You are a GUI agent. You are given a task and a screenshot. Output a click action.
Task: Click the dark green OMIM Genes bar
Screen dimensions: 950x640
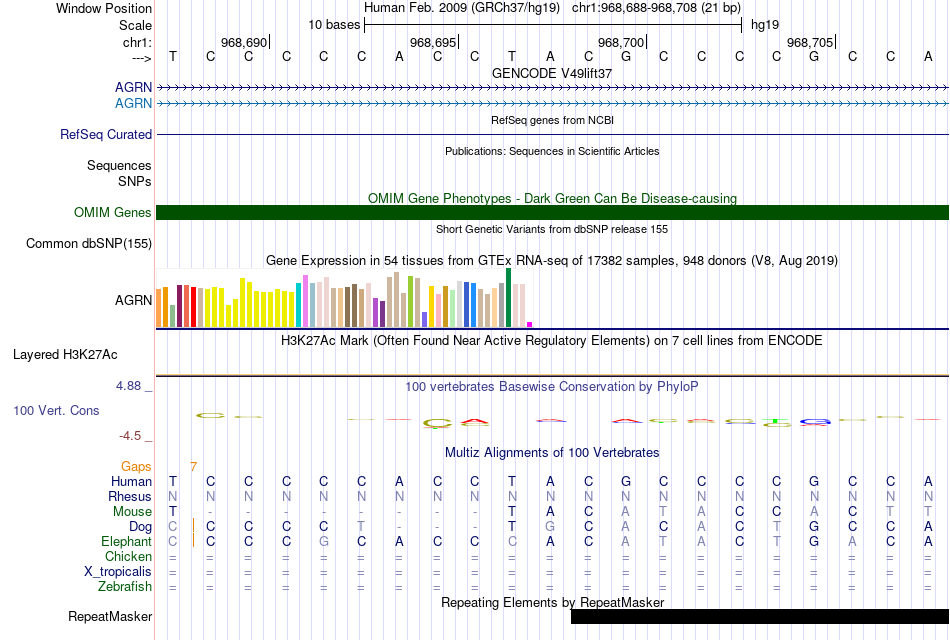click(x=552, y=212)
